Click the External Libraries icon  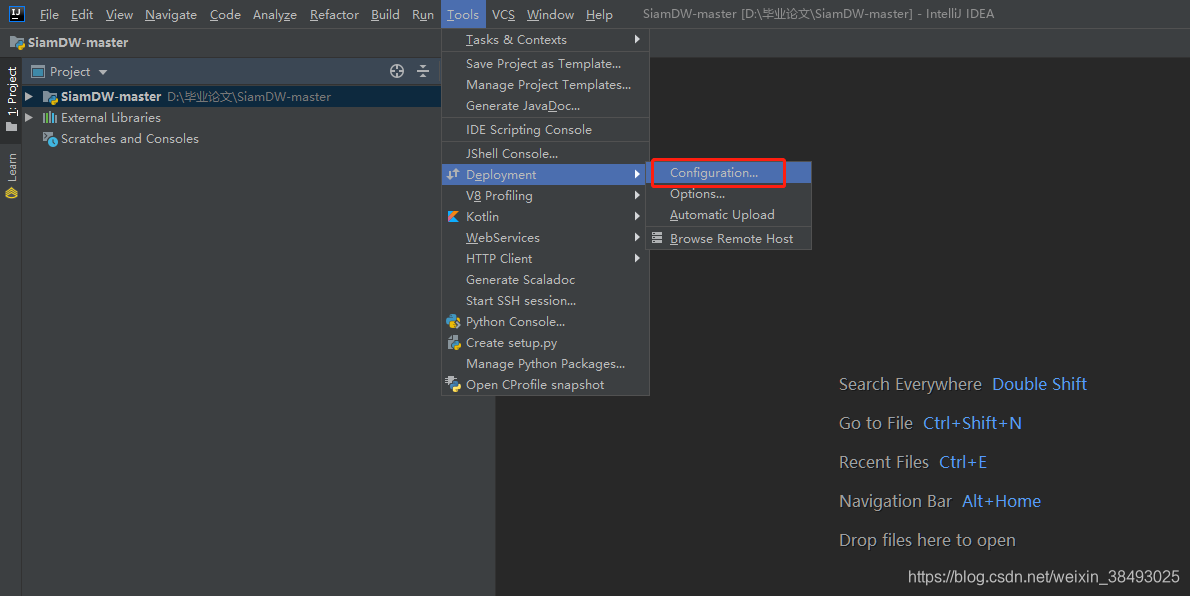50,118
